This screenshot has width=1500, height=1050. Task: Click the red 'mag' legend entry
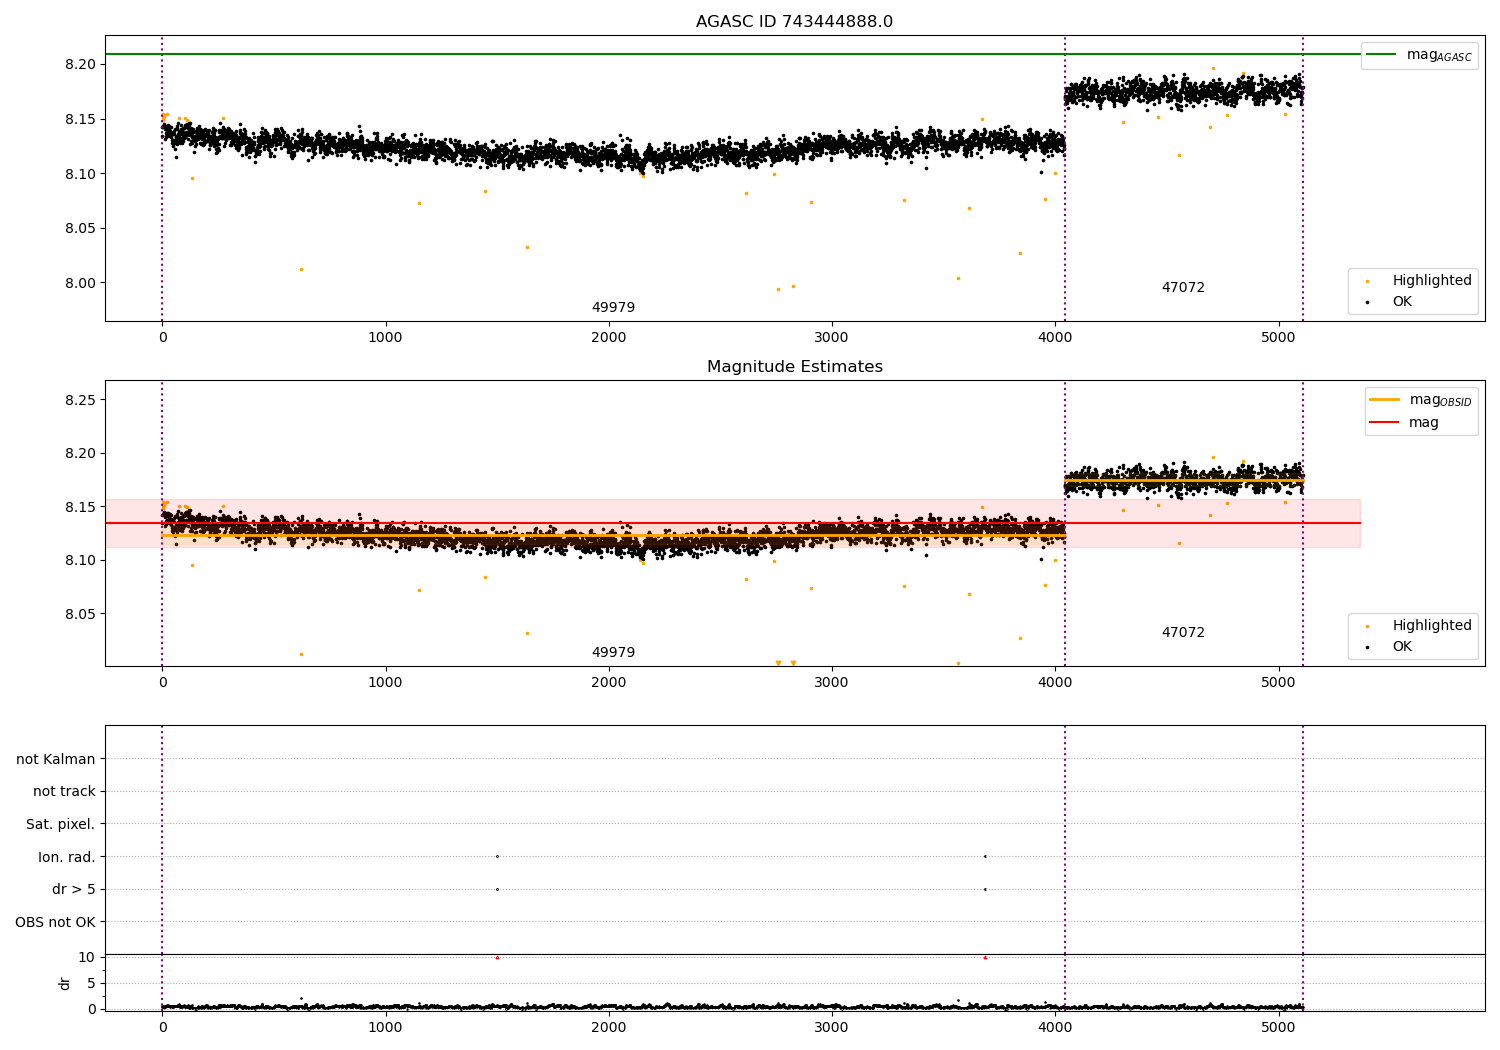click(x=1404, y=423)
